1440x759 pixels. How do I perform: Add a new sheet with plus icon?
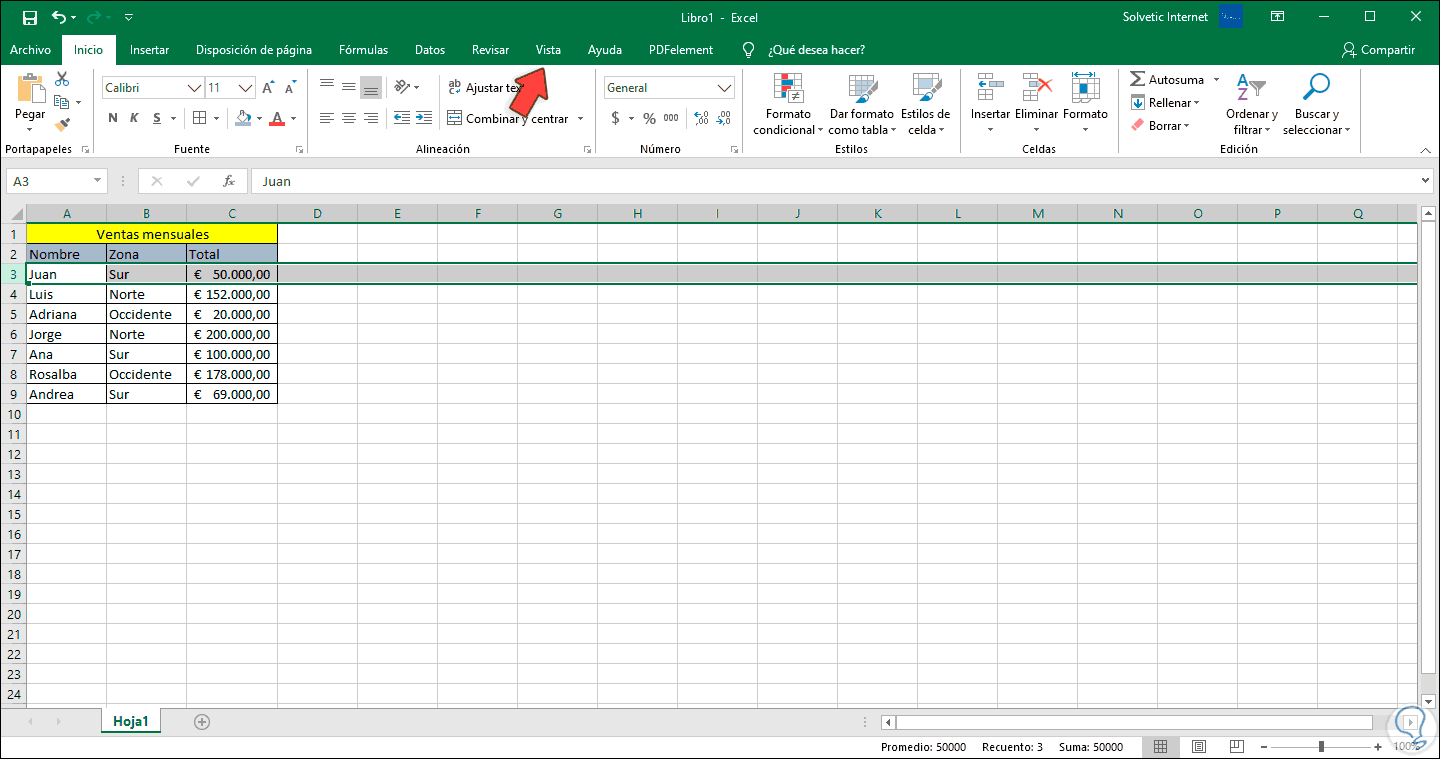(x=202, y=721)
